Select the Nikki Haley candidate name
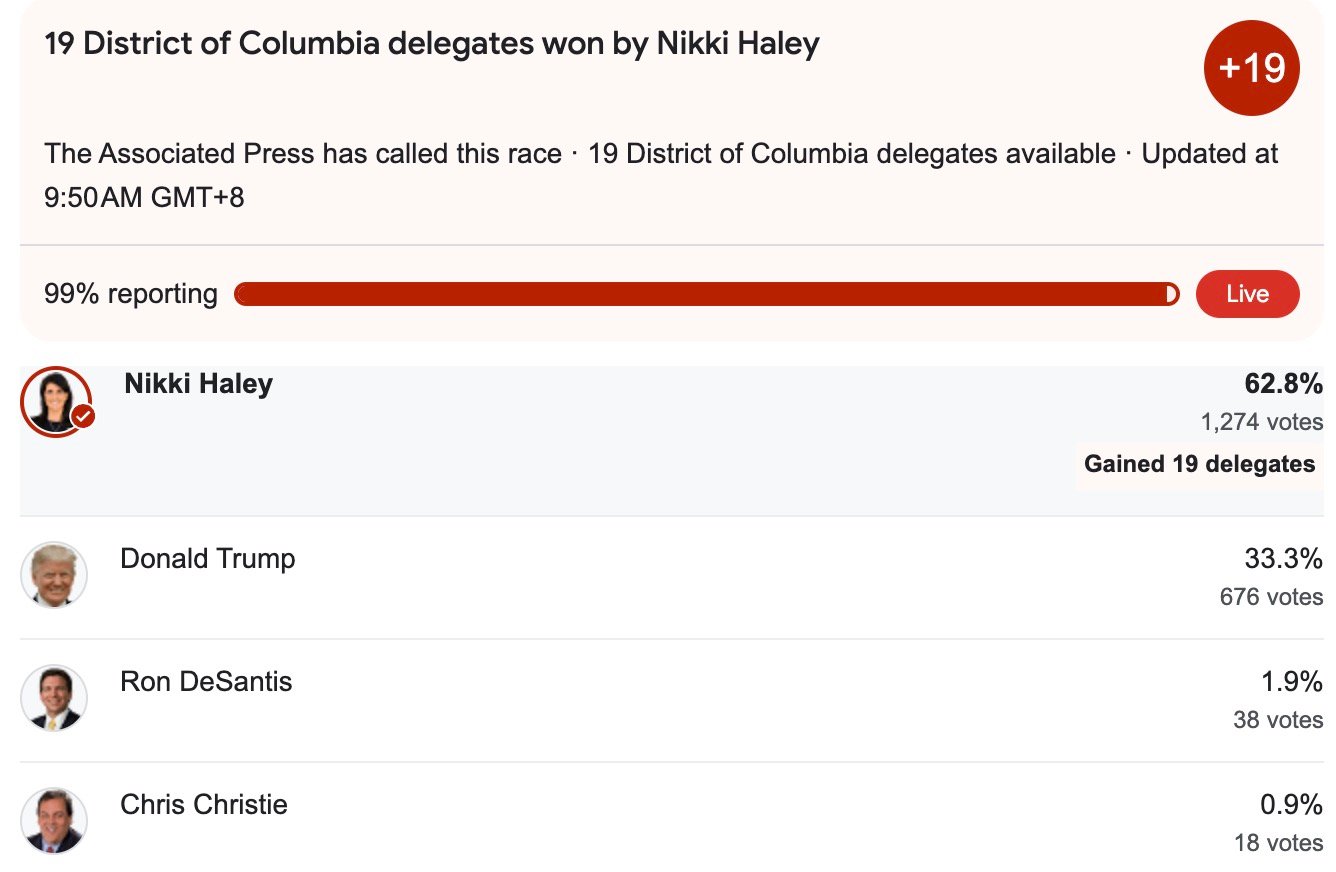Screen dimensions: 1336x872 198,384
